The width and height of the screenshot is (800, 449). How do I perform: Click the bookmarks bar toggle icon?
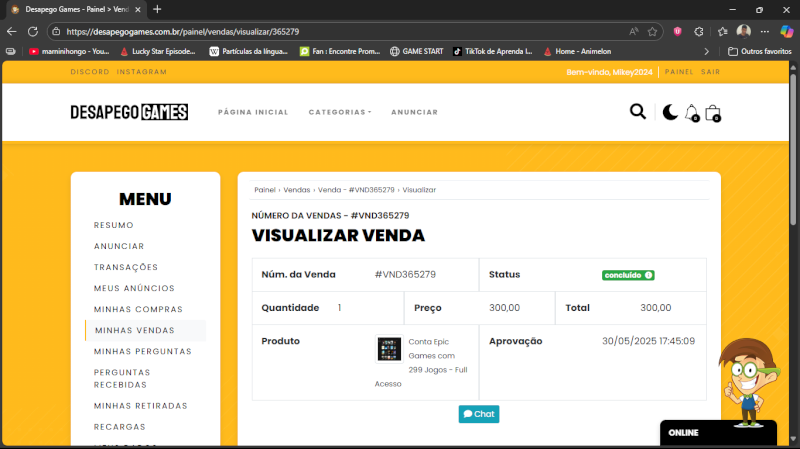tap(10, 52)
